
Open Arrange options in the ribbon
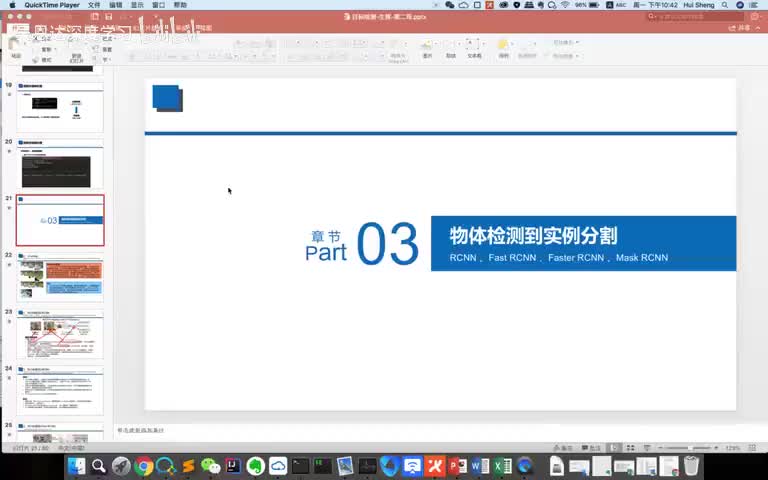pos(504,49)
